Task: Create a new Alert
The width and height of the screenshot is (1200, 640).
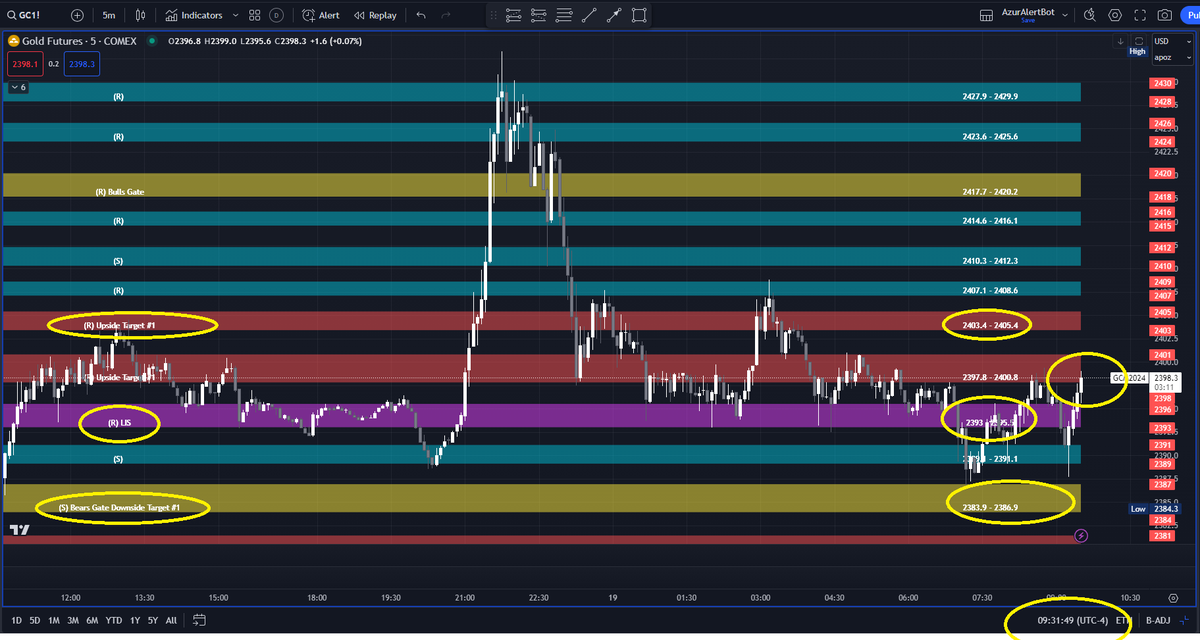Action: 321,15
